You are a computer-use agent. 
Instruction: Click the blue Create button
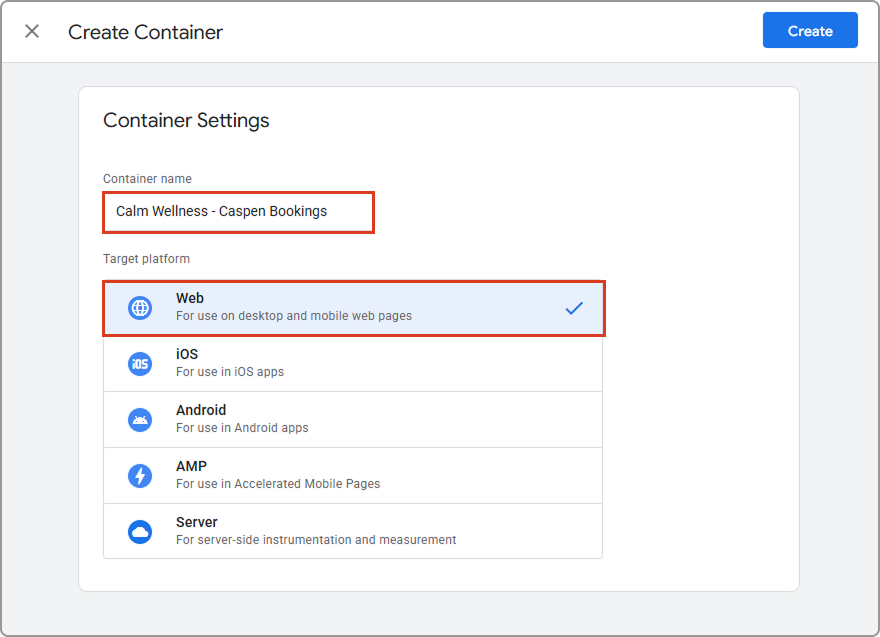pos(809,31)
